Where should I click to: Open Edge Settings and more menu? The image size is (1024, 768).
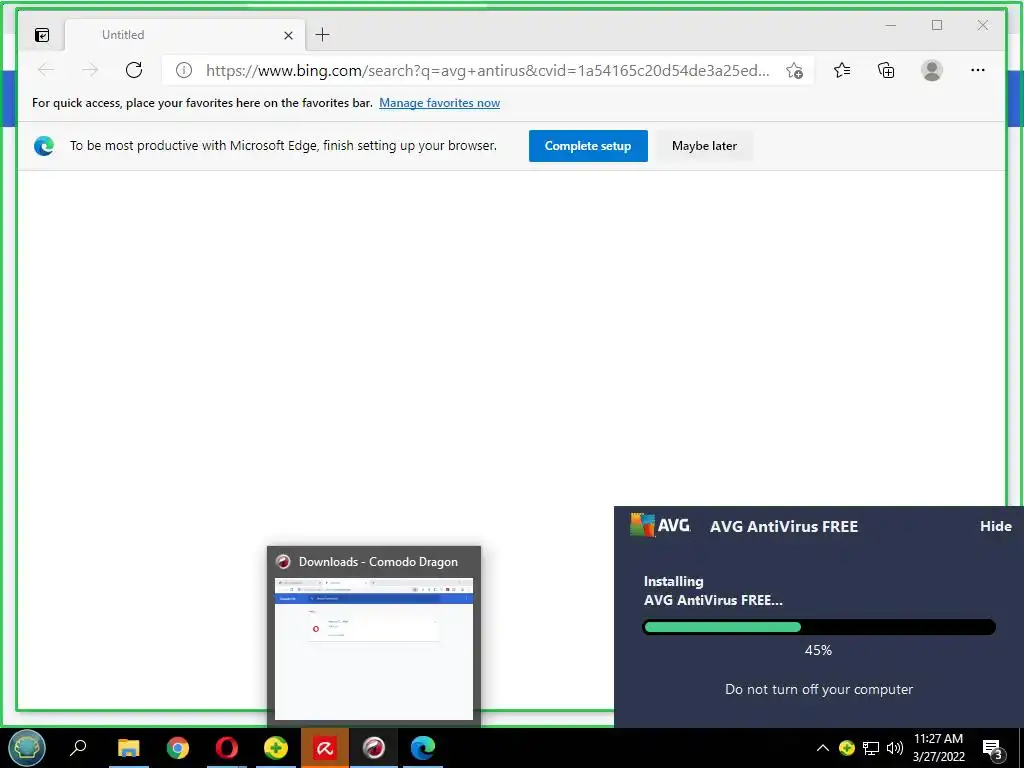978,70
